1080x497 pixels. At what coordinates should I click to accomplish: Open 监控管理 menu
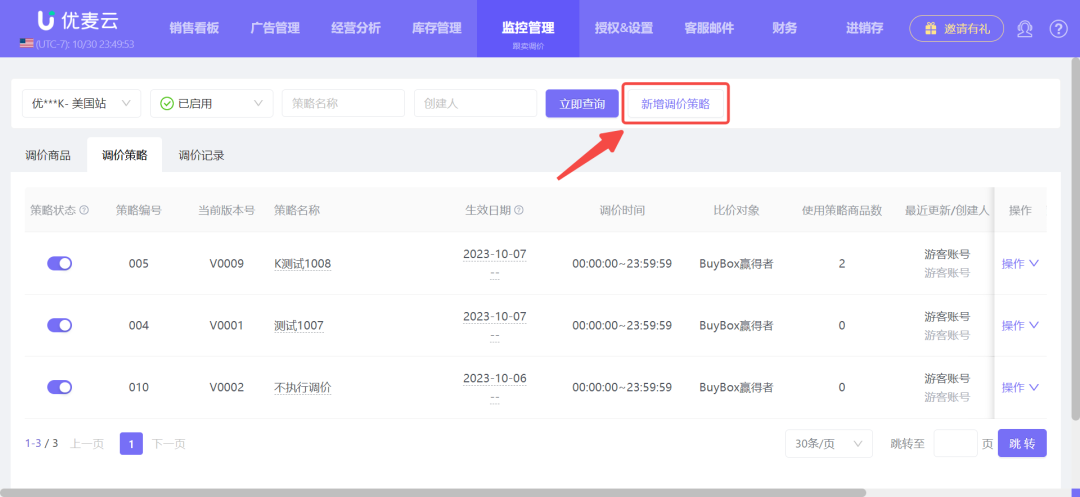[528, 28]
